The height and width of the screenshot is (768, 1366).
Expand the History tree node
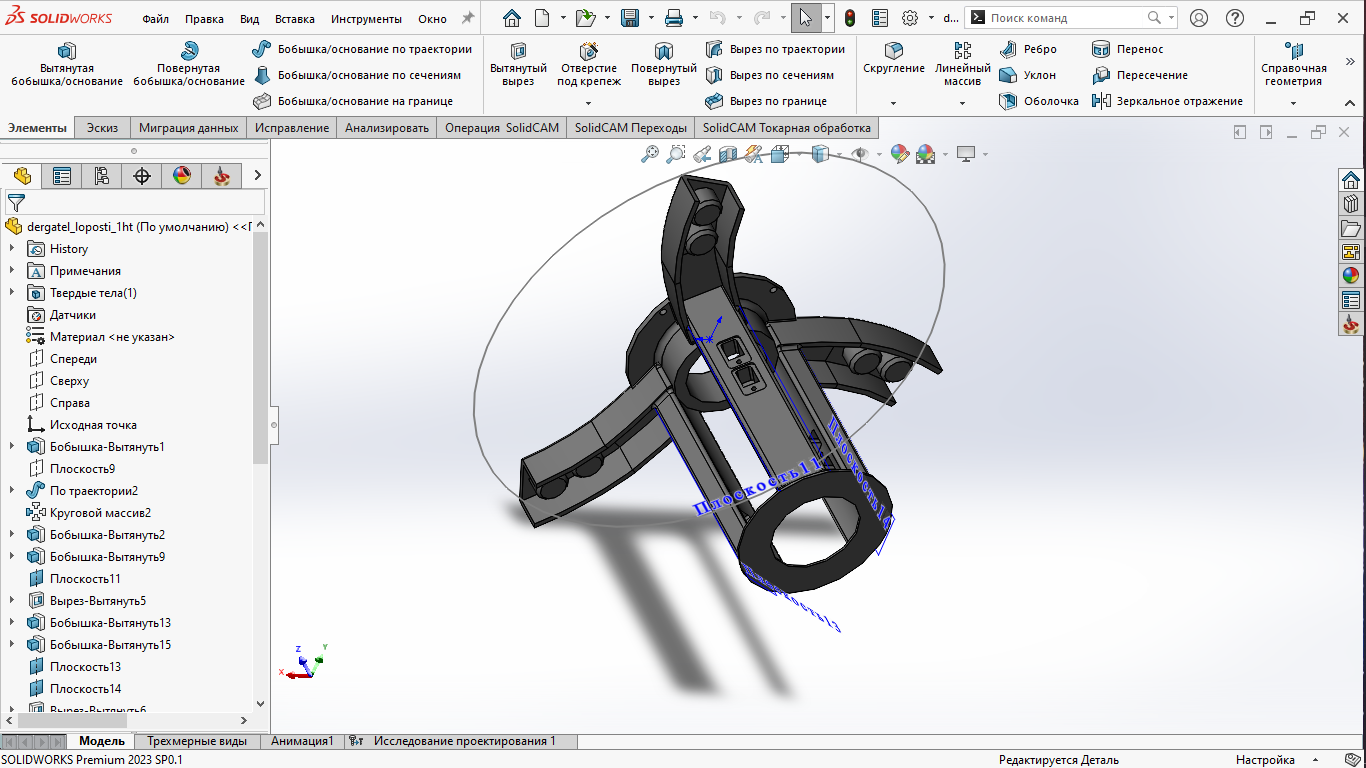pos(12,249)
